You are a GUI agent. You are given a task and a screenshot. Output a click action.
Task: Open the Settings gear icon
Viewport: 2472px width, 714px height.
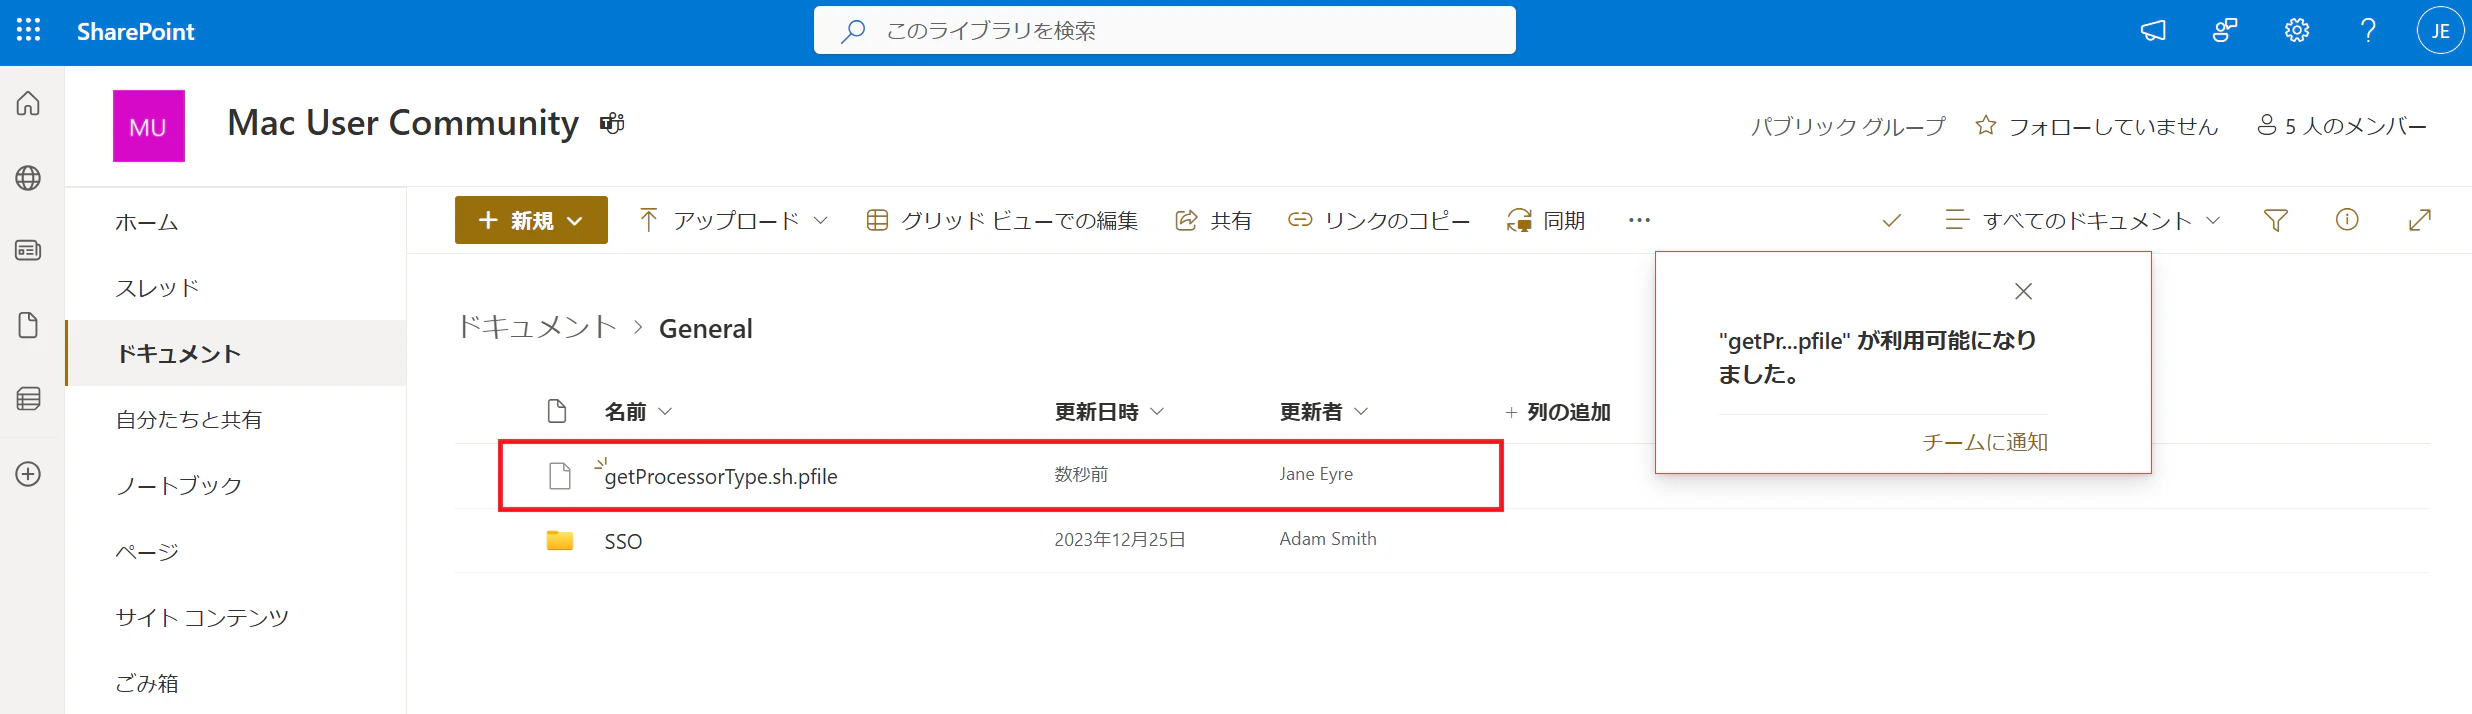2297,31
